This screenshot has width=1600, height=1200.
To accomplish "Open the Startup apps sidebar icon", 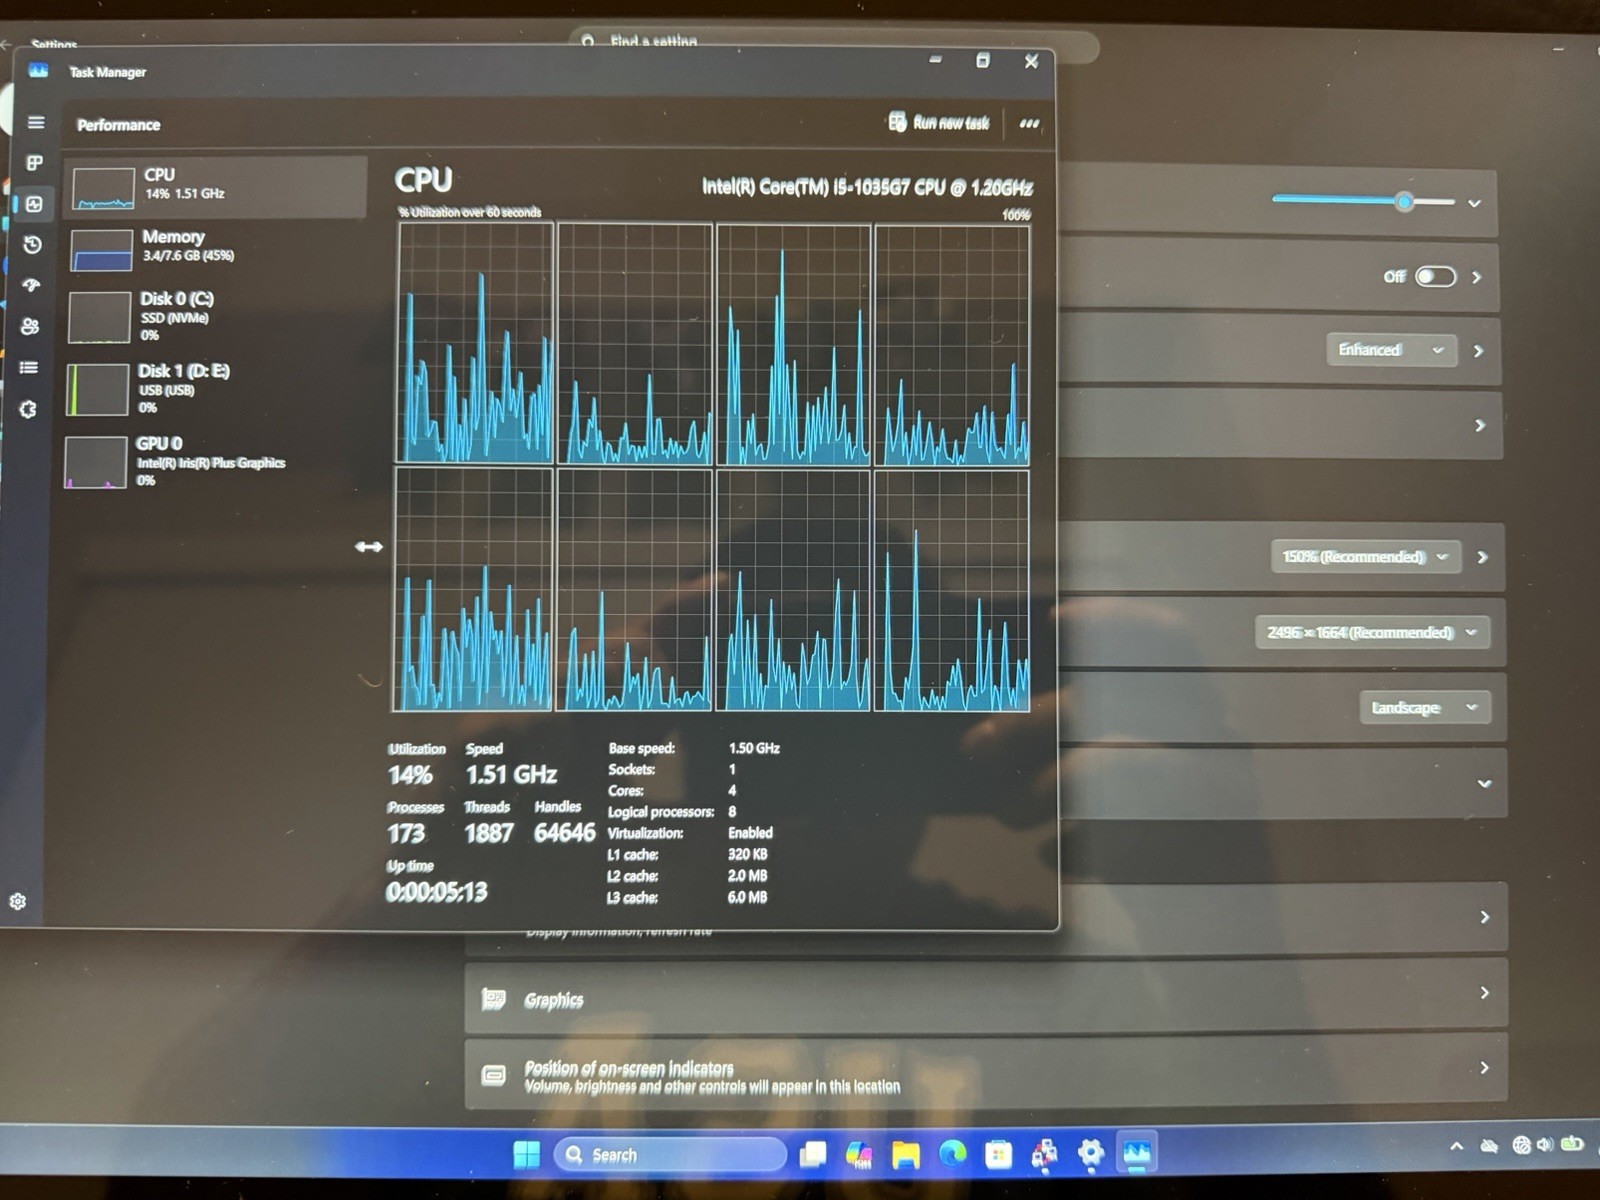I will click(x=32, y=286).
